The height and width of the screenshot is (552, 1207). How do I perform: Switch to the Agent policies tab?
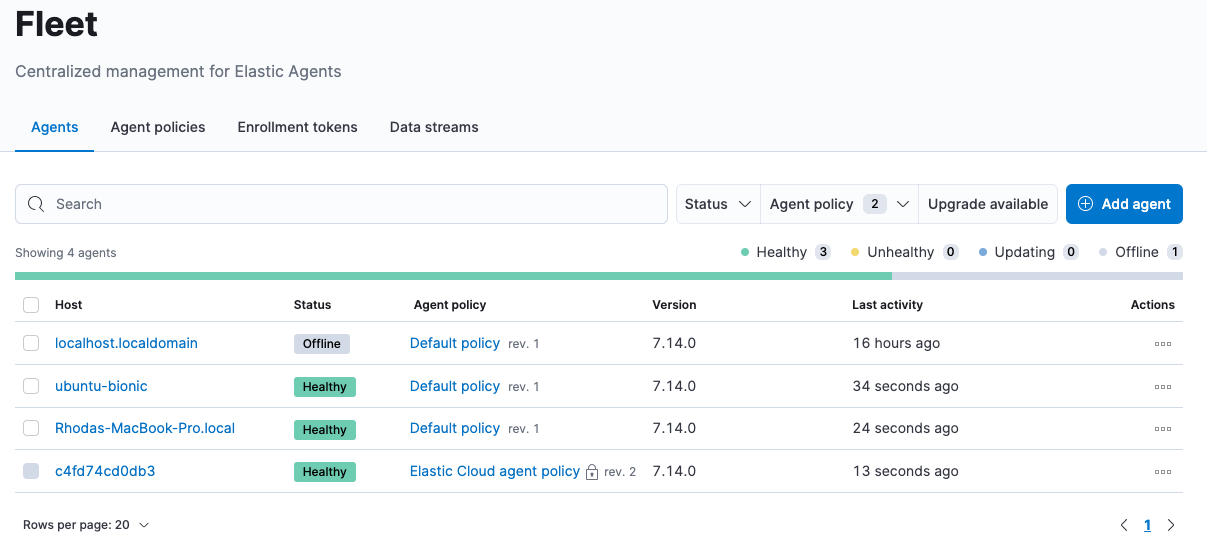coord(158,127)
